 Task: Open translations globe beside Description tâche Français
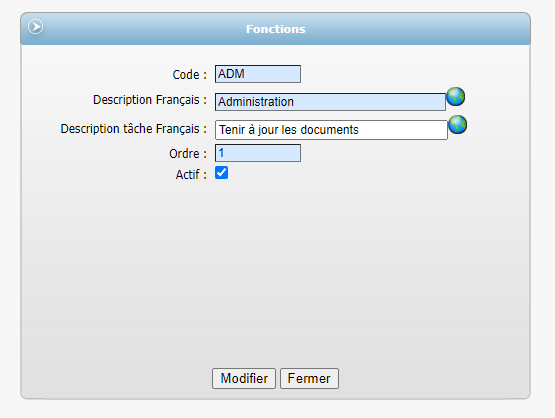coord(458,125)
